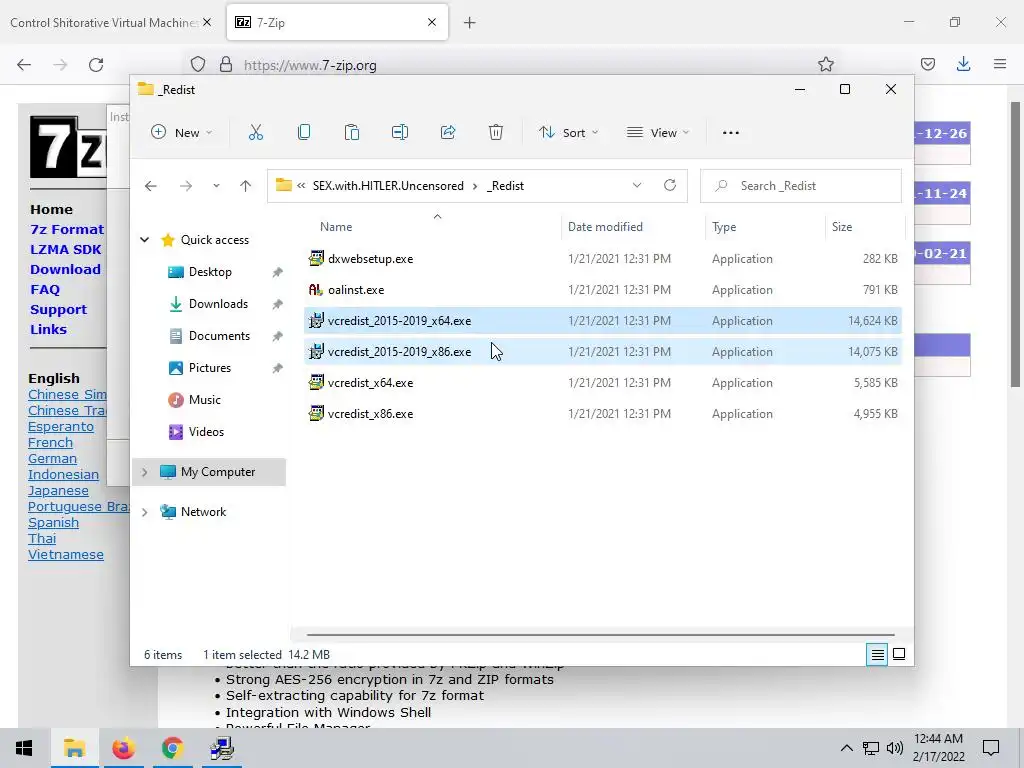The image size is (1024, 768).
Task: Show hidden system tray icons
Action: pyautogui.click(x=846, y=748)
